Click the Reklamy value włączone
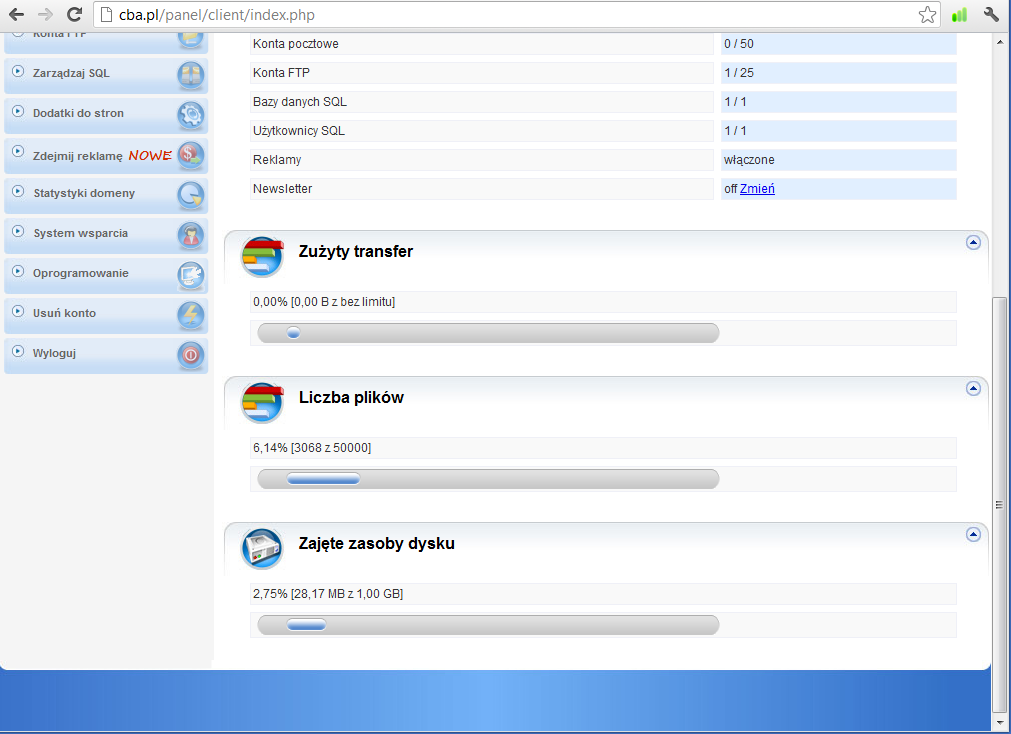This screenshot has width=1011, height=734. point(749,160)
